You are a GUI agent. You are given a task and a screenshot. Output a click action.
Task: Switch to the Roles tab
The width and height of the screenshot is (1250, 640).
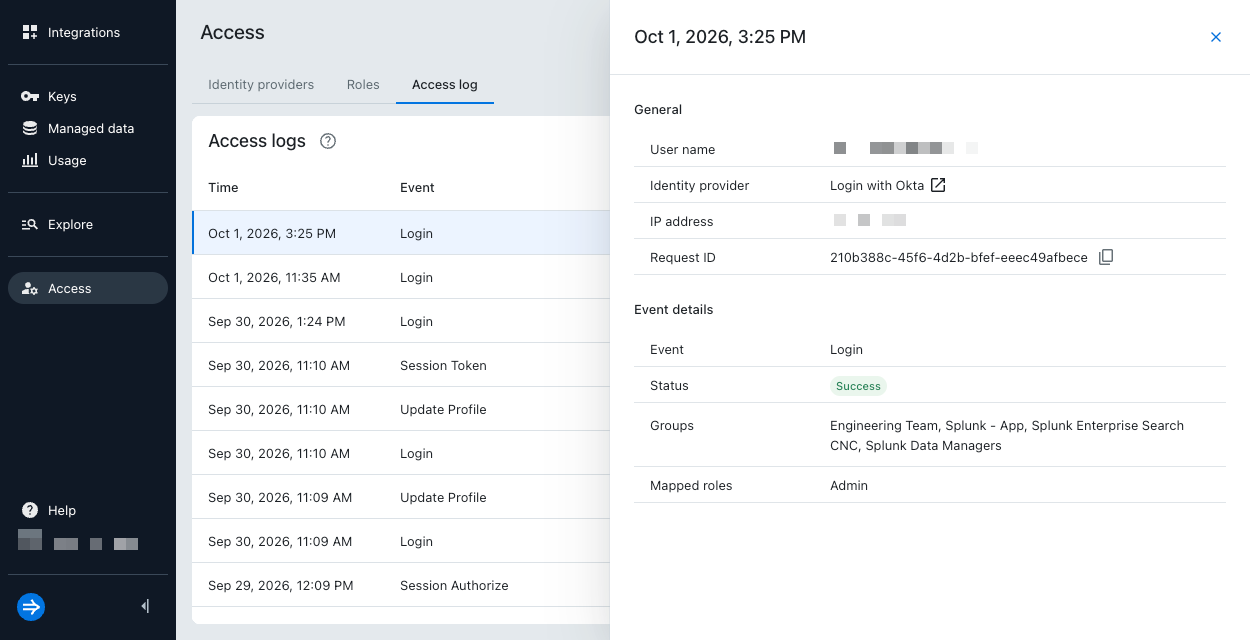click(363, 85)
